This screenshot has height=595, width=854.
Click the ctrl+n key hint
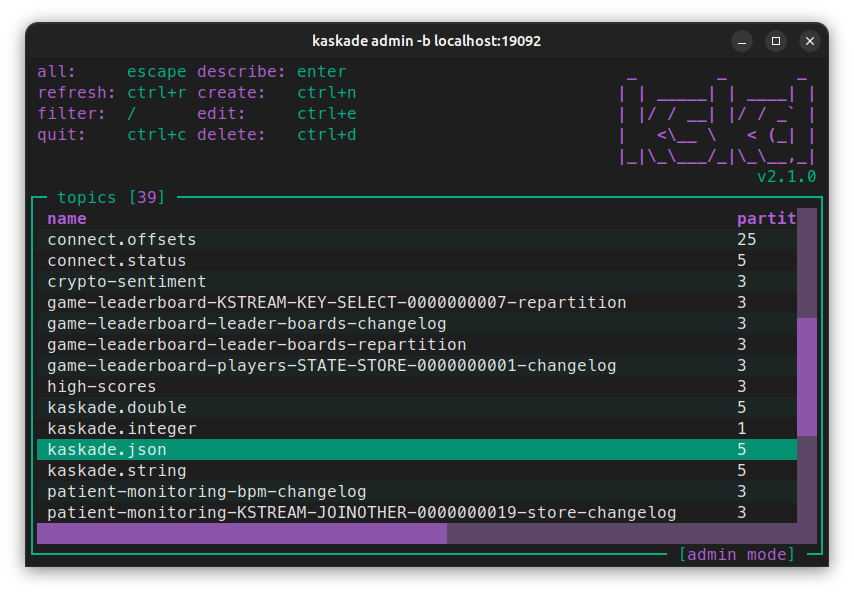click(x=327, y=93)
